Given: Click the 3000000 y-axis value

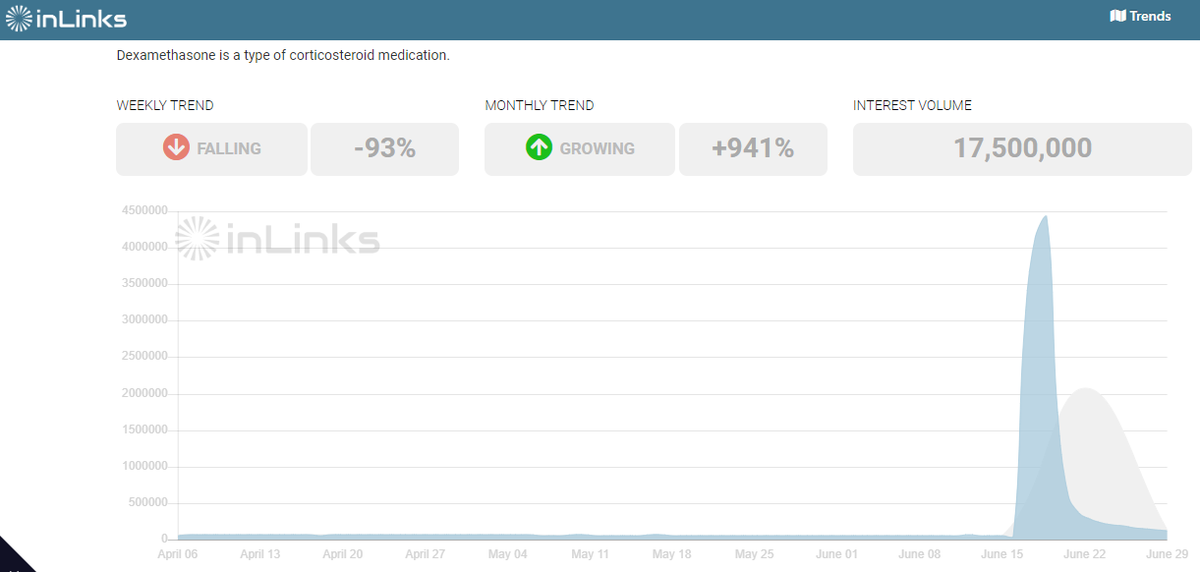Looking at the screenshot, I should [147, 320].
